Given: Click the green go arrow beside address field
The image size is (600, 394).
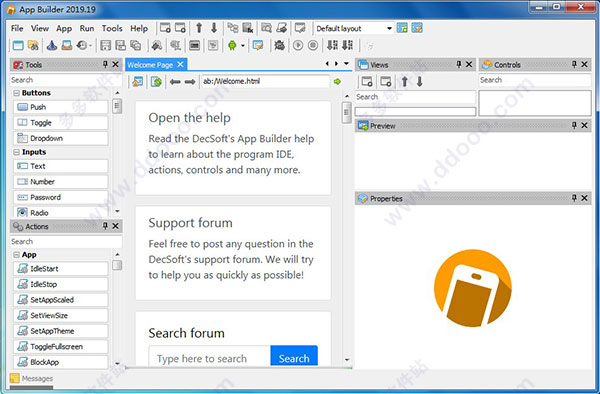Looking at the screenshot, I should 337,81.
